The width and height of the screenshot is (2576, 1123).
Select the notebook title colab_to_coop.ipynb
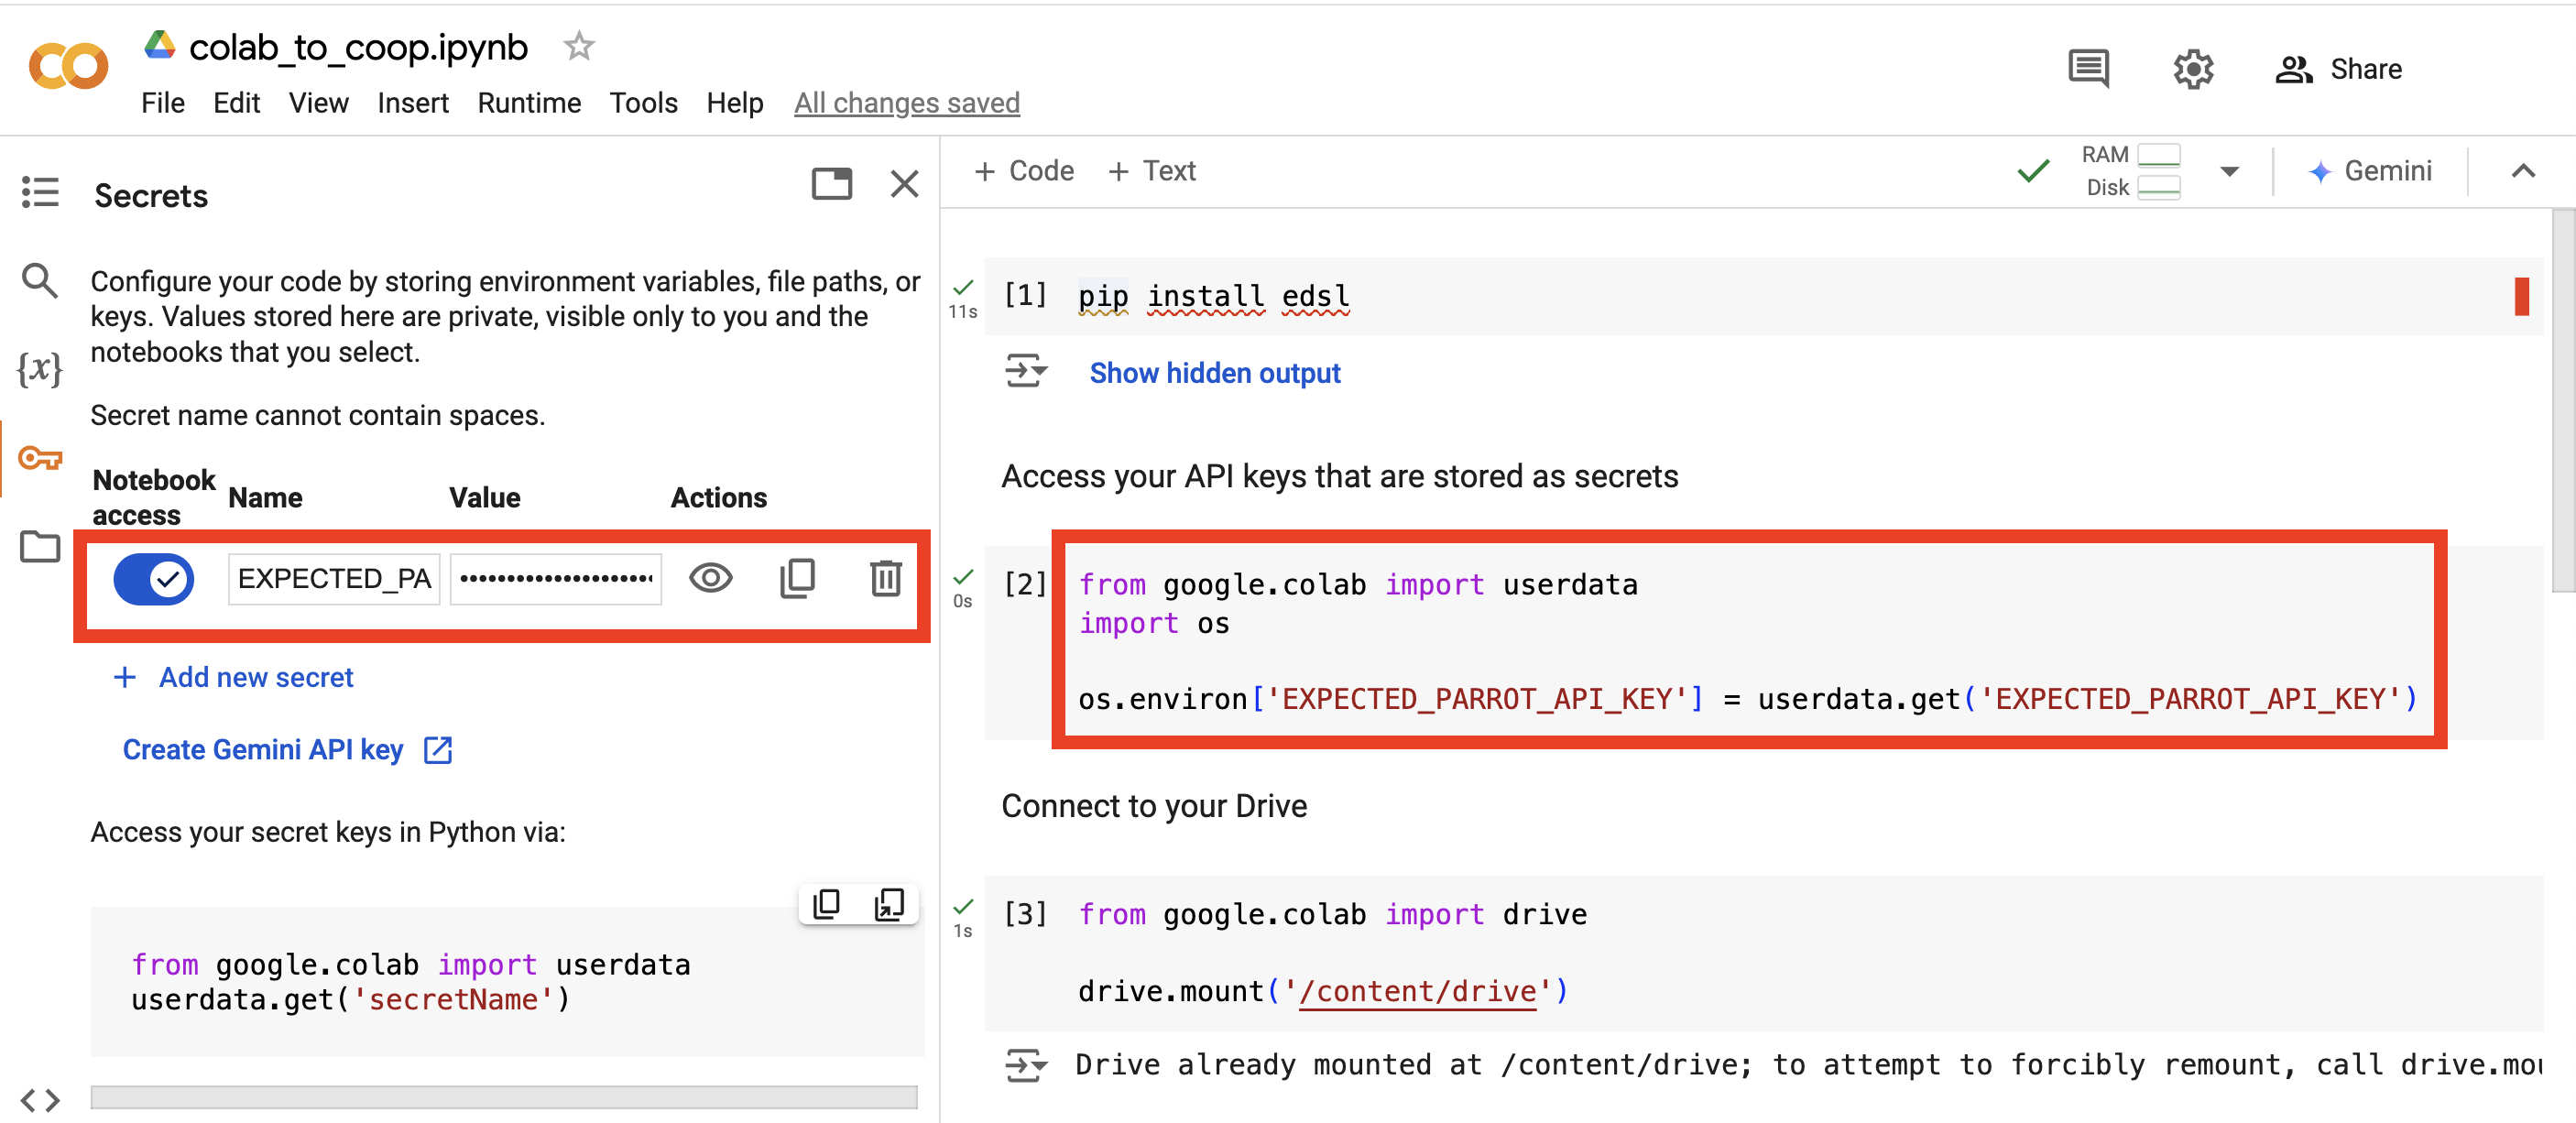[358, 45]
